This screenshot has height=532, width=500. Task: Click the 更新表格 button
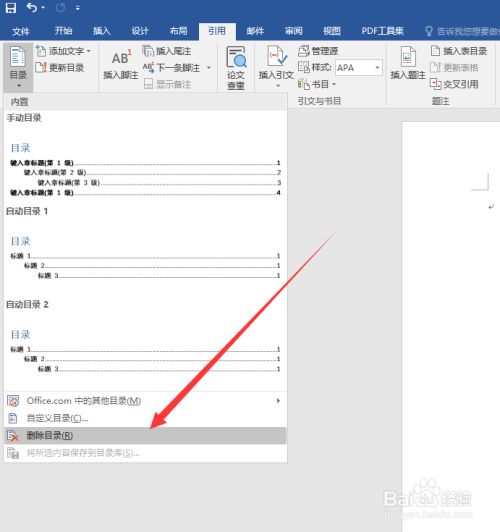pyautogui.click(x=454, y=68)
